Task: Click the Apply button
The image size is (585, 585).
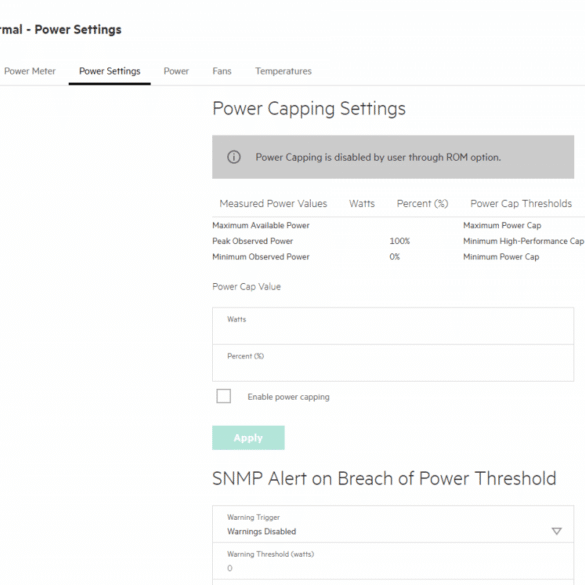Action: coord(248,438)
